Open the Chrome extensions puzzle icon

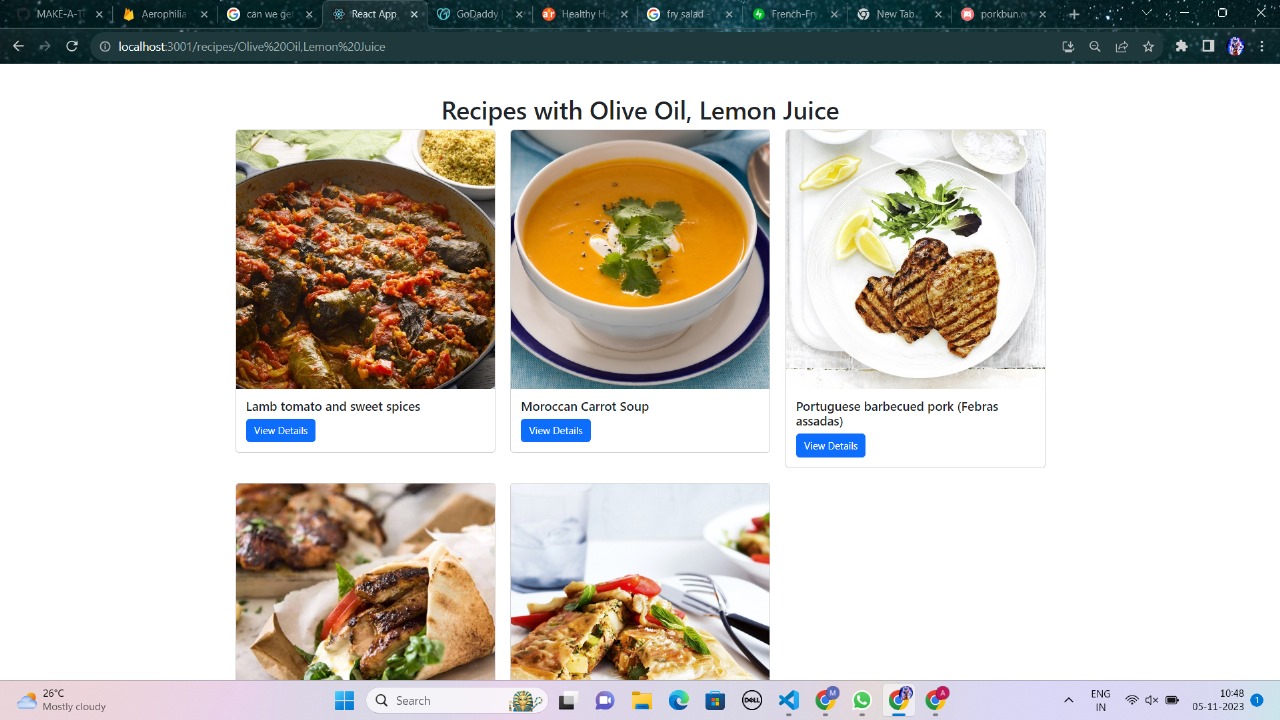click(1182, 47)
